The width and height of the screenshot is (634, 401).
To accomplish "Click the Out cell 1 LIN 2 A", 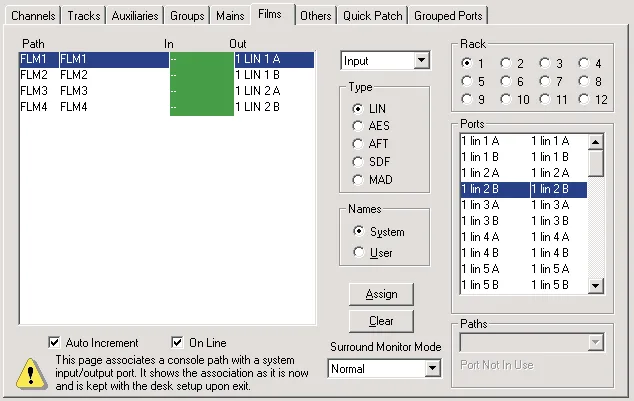I will [274, 91].
